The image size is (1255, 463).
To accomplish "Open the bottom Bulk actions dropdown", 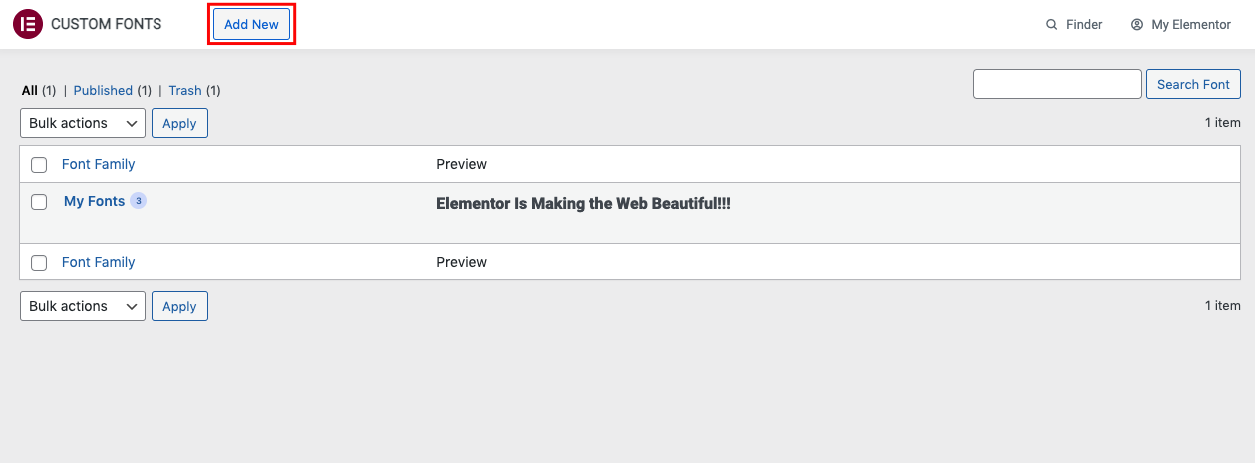I will (83, 306).
